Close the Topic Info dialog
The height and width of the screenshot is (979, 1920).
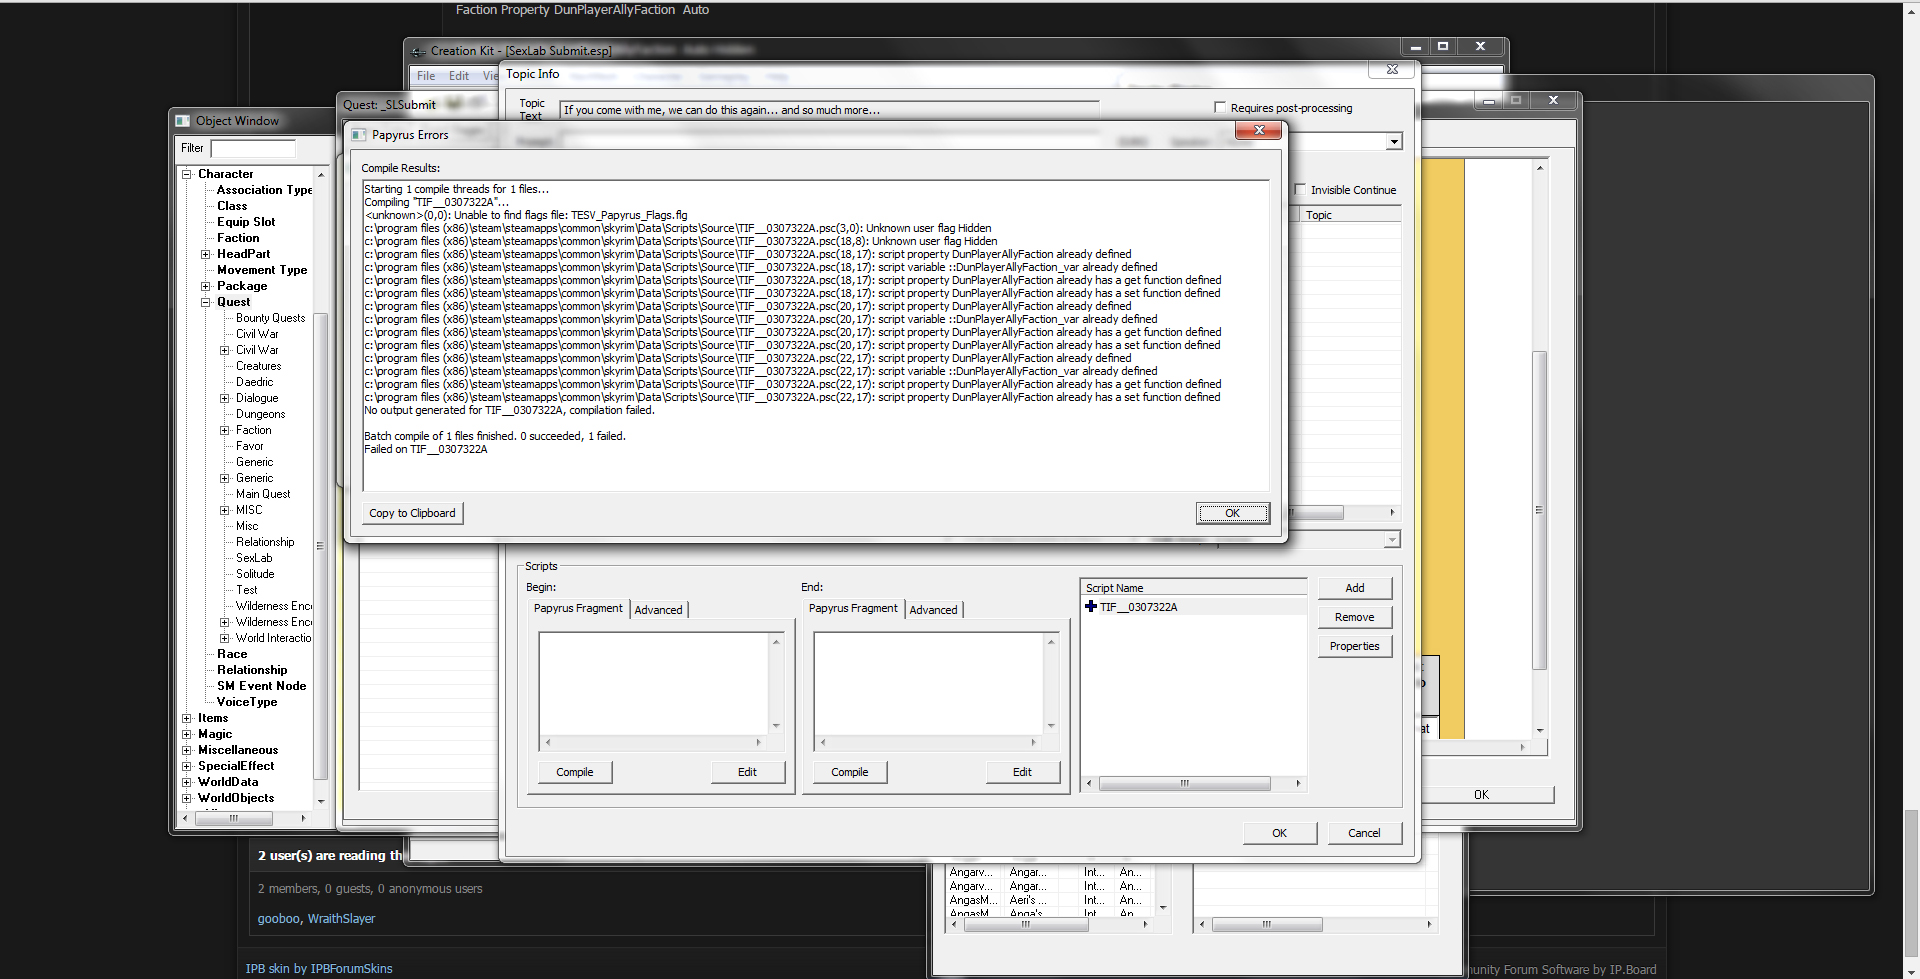click(x=1392, y=70)
